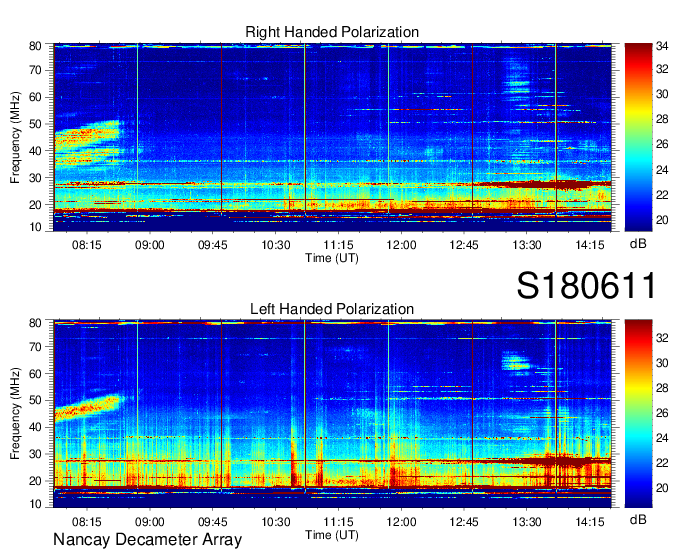This screenshot has width=680, height=552.
Task: Click the "Left Handed Polarization" plot title
Action: (x=332, y=309)
